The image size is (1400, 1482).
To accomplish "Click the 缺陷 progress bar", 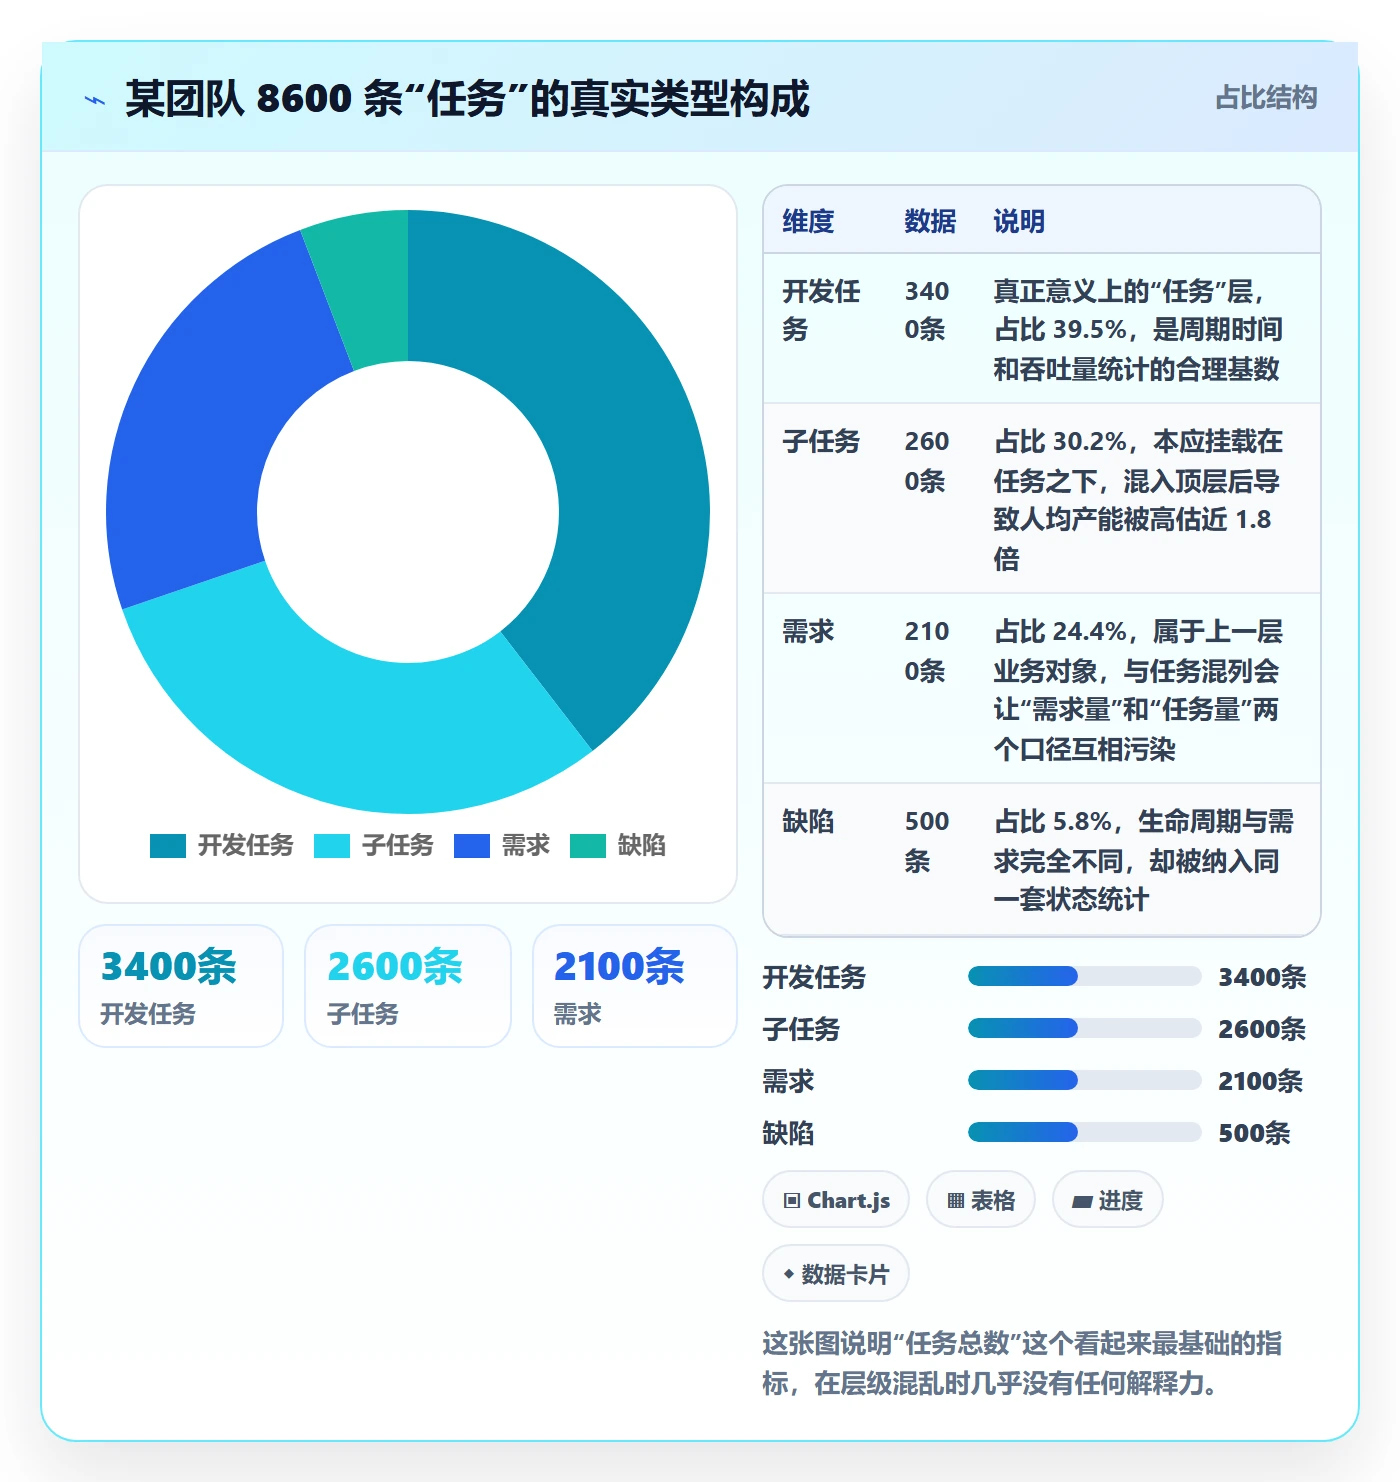I will click(1084, 1132).
